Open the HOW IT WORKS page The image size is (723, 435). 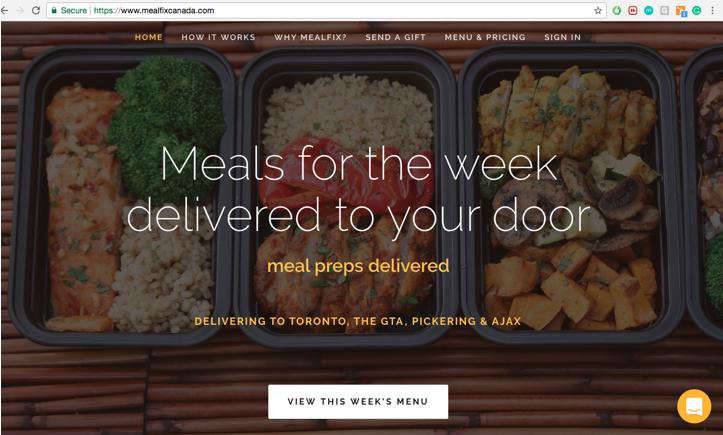pyautogui.click(x=218, y=37)
